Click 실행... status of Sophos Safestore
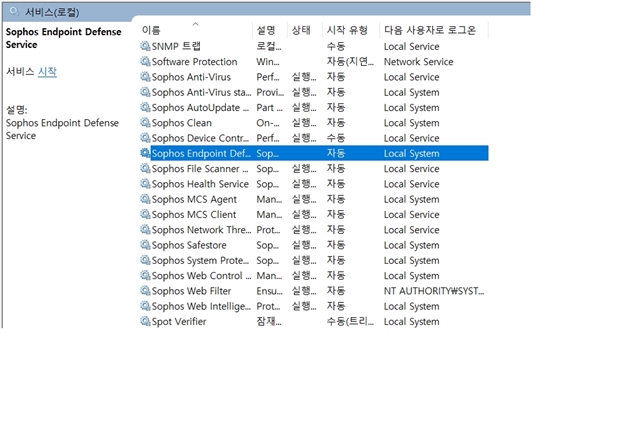The width and height of the screenshot is (640, 440). click(304, 245)
